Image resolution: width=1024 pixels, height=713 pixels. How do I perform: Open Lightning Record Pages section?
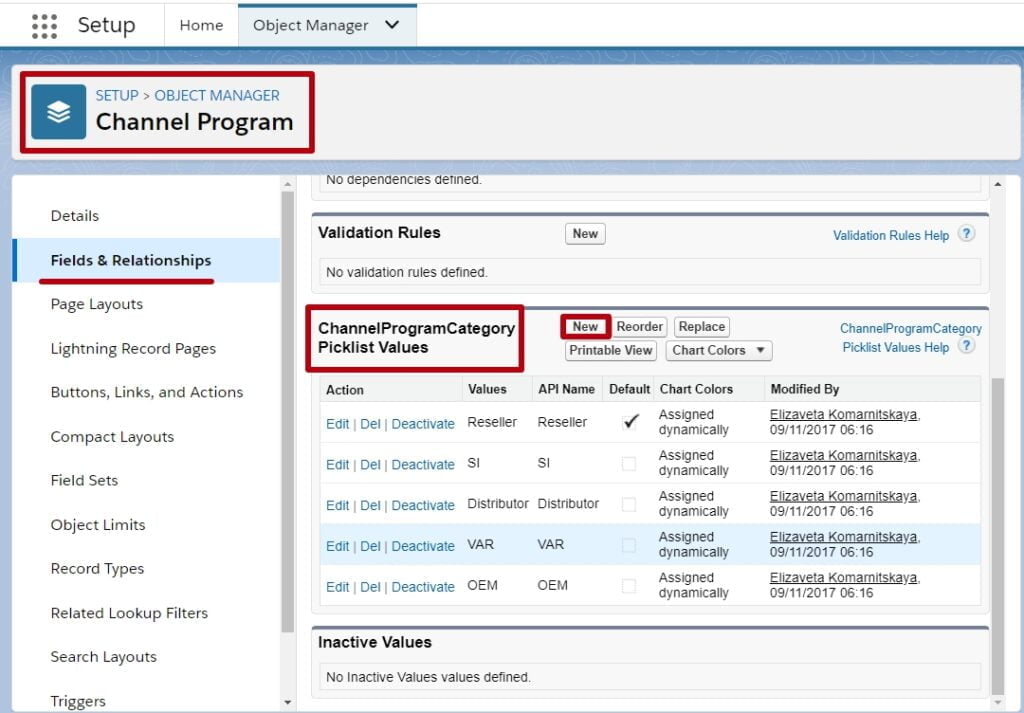pyautogui.click(x=133, y=349)
